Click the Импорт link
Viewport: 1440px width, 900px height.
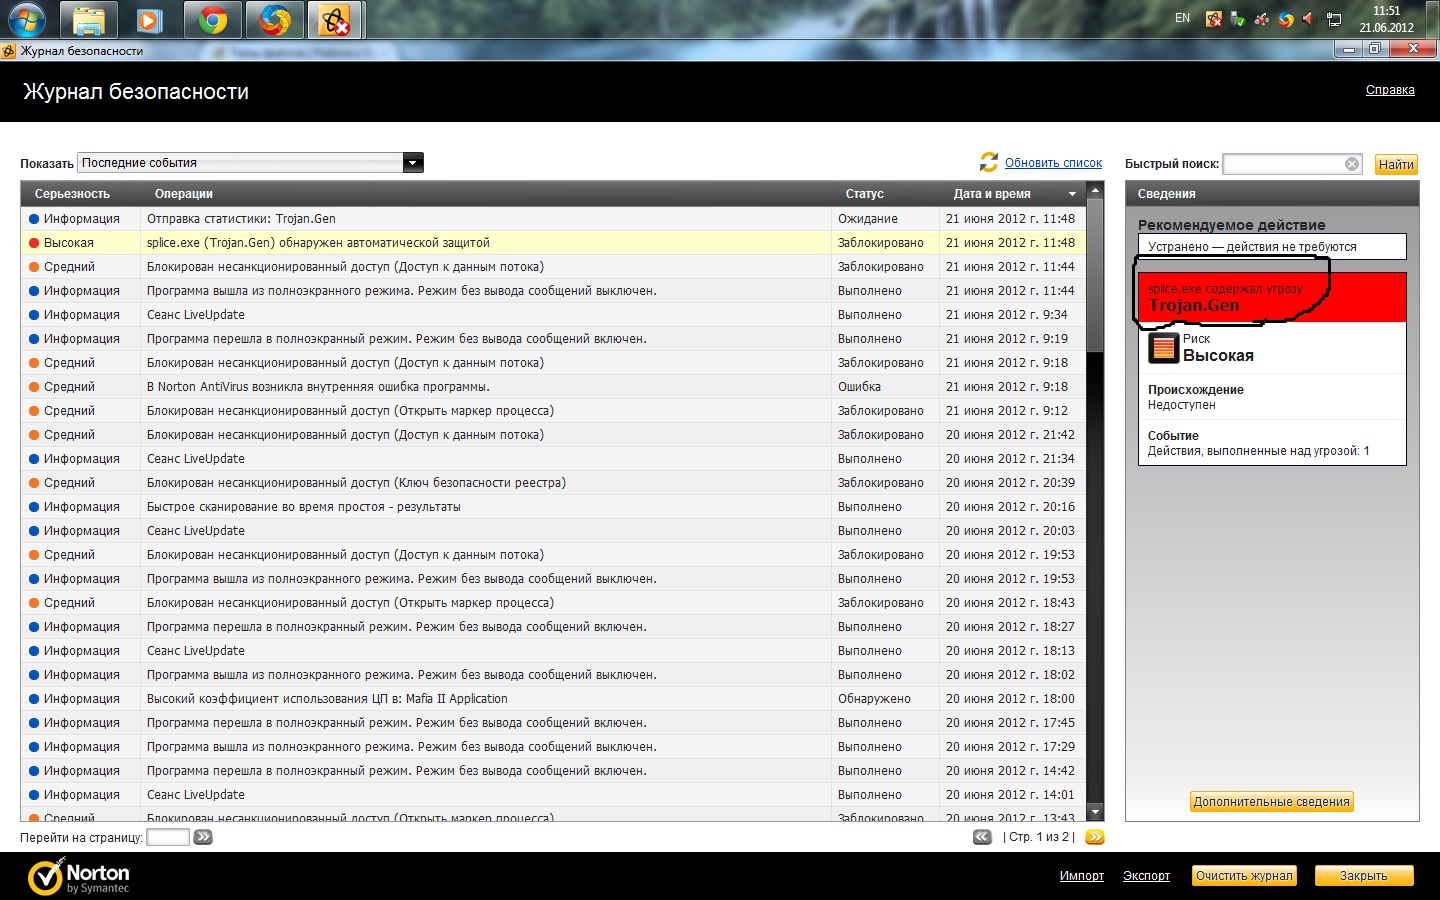click(x=1082, y=876)
